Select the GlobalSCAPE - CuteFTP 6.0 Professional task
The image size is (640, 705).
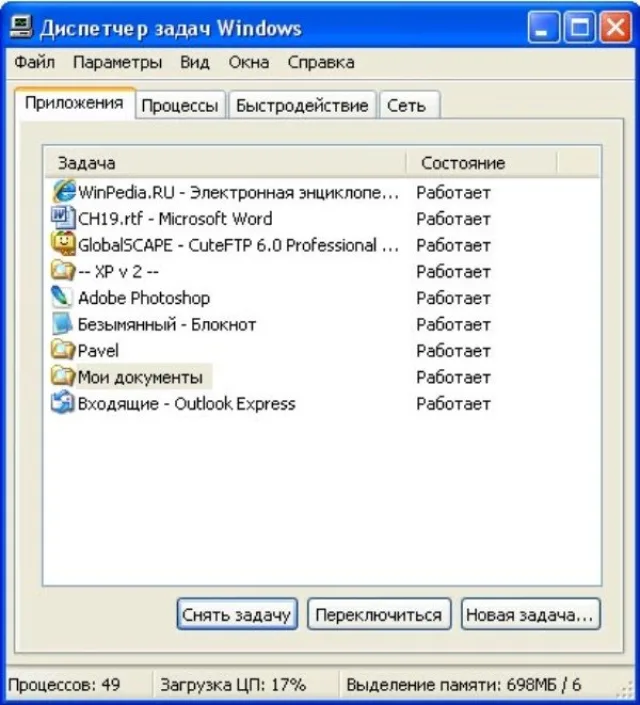click(238, 245)
